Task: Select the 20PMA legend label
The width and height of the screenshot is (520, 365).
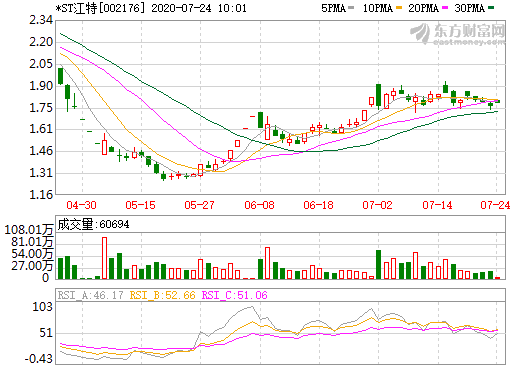Action: pyautogui.click(x=424, y=8)
